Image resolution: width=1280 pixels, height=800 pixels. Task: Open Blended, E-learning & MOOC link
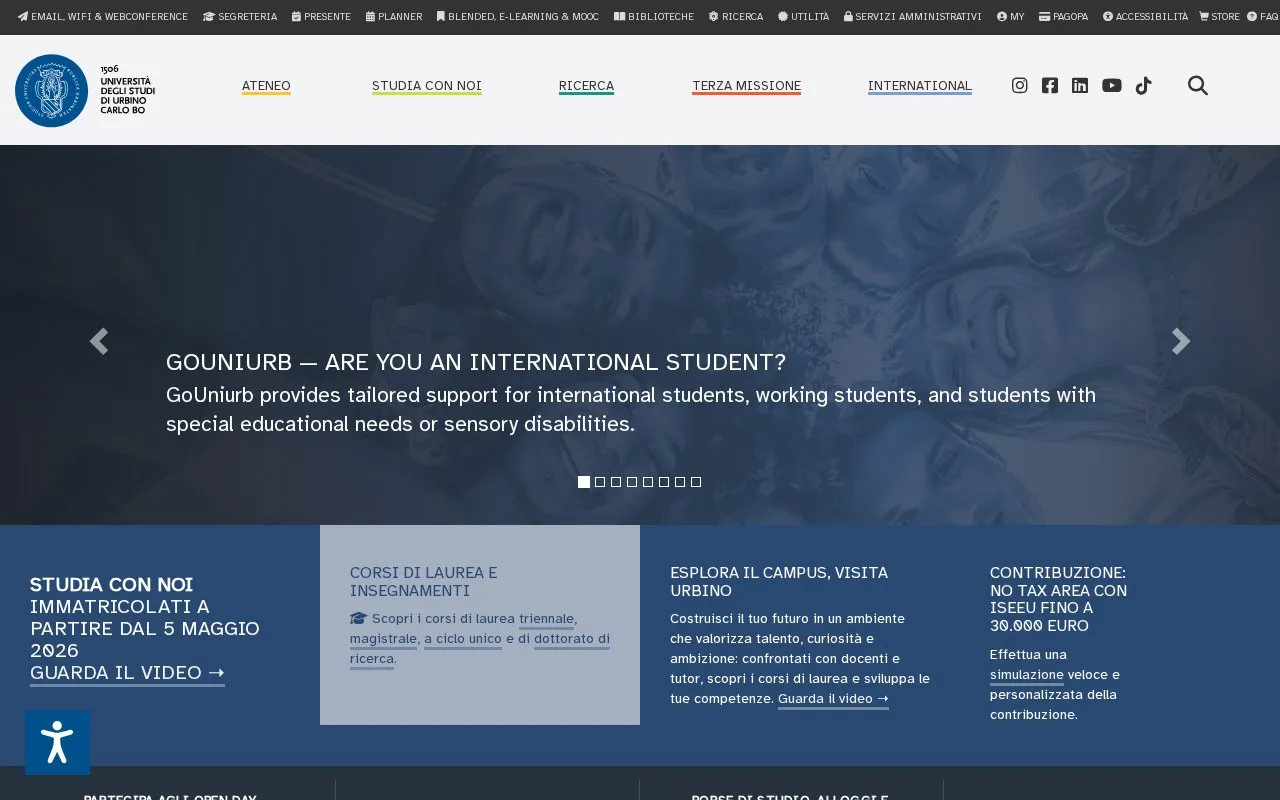(x=518, y=17)
